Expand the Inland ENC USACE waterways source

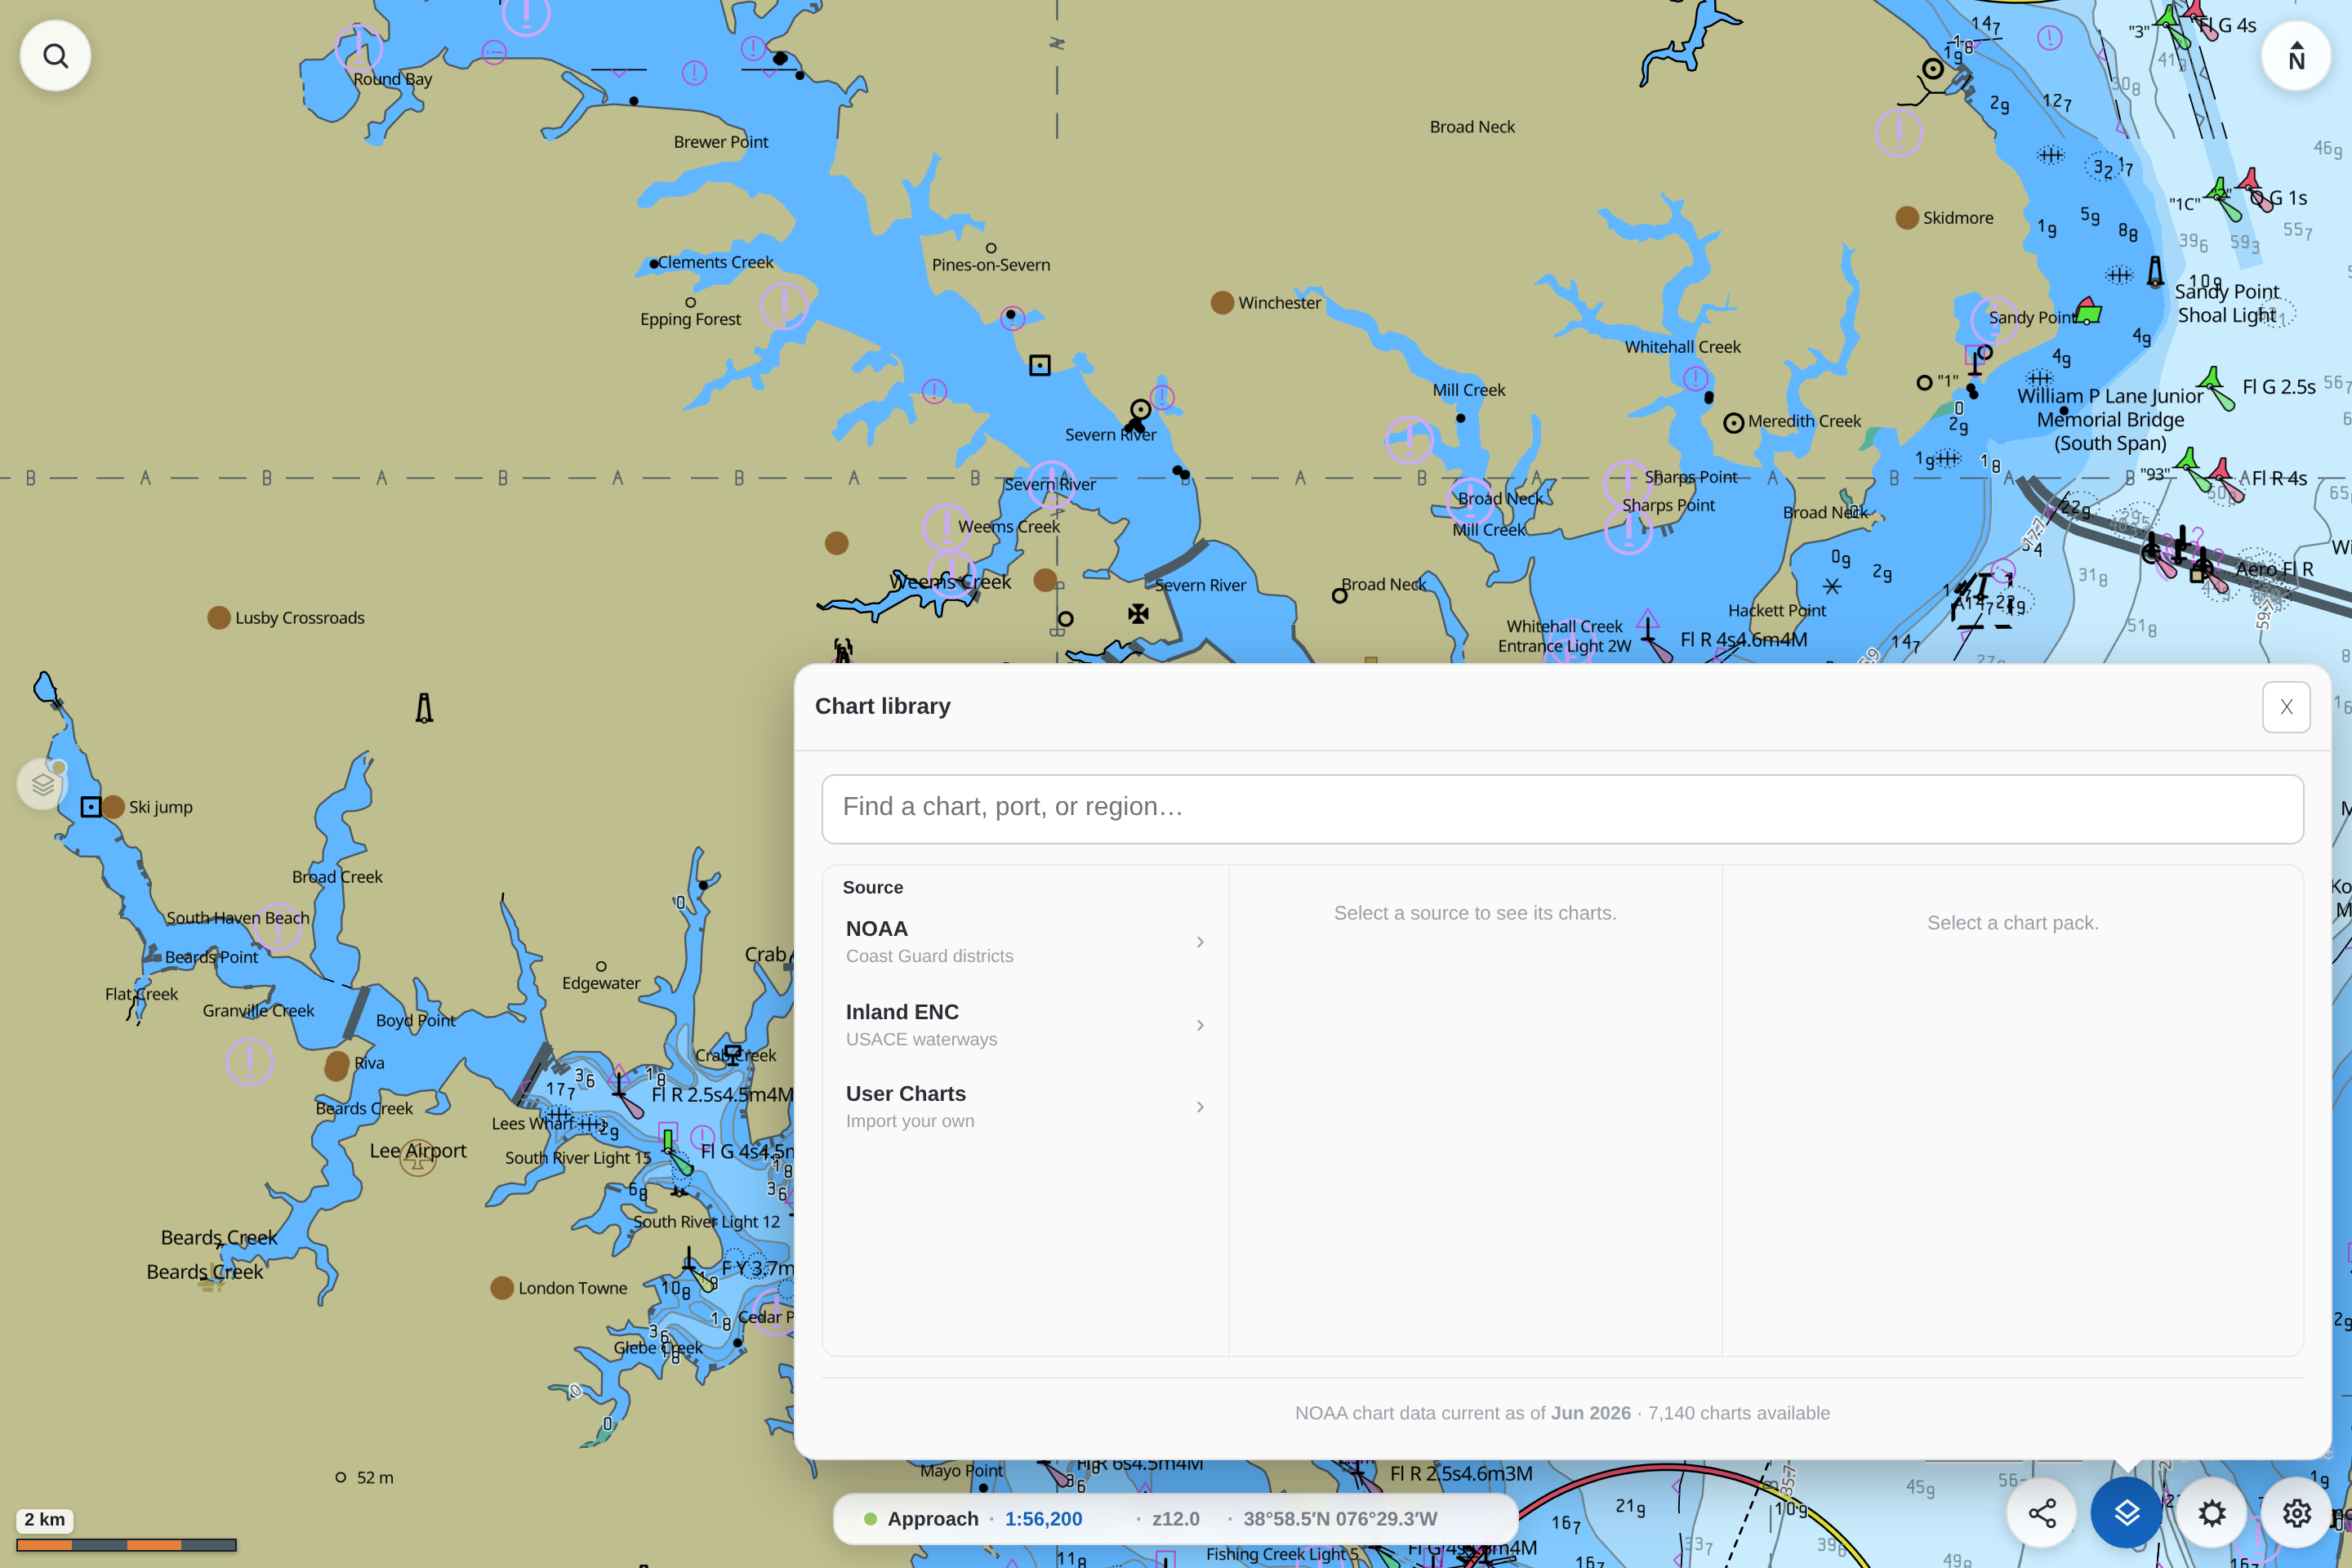1025,1025
